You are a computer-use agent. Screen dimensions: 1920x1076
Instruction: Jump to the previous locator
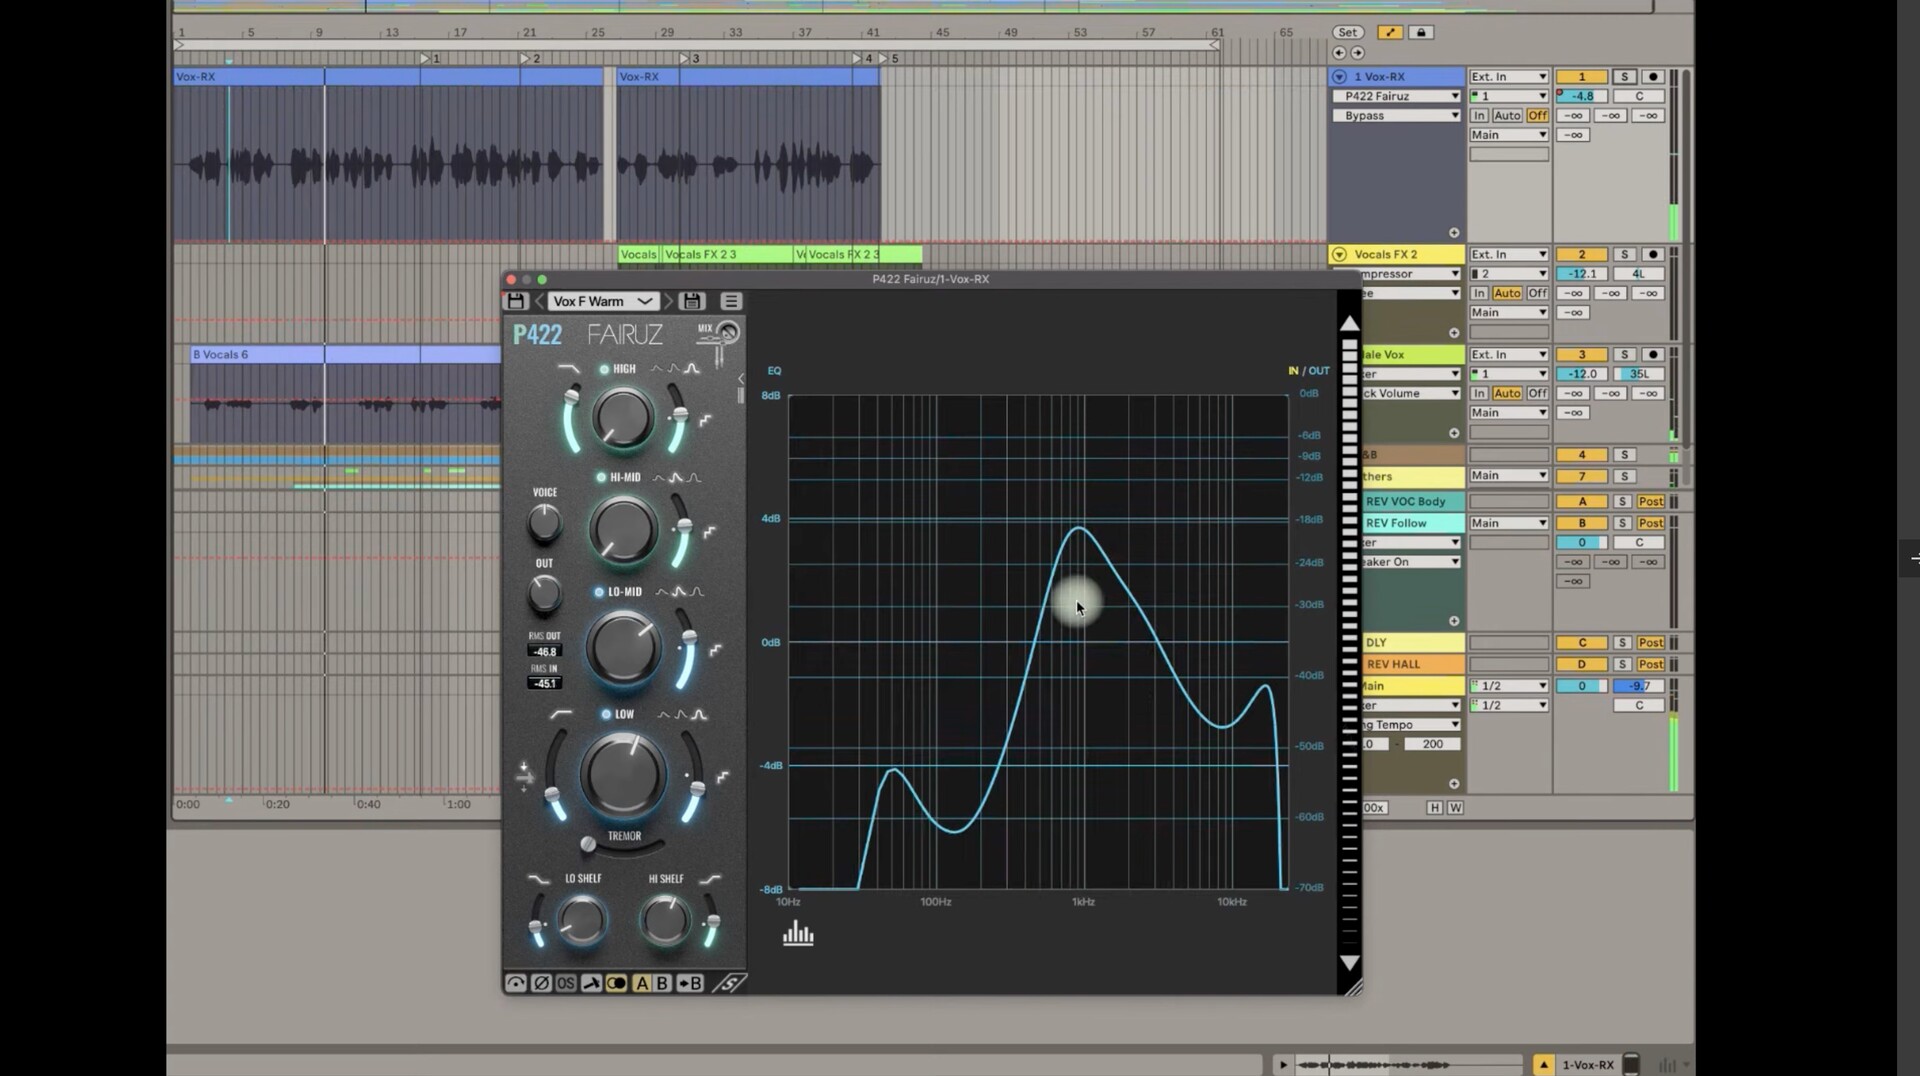tap(1339, 53)
